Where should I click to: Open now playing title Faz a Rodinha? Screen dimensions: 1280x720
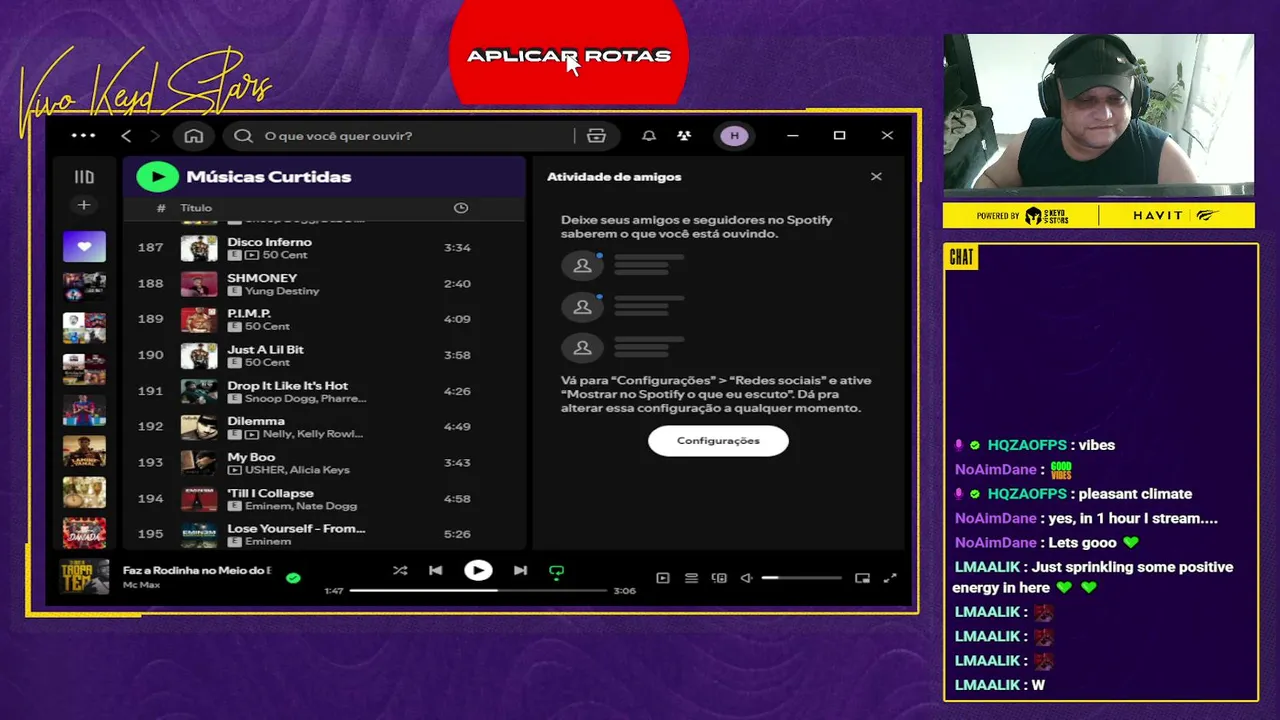click(x=197, y=570)
